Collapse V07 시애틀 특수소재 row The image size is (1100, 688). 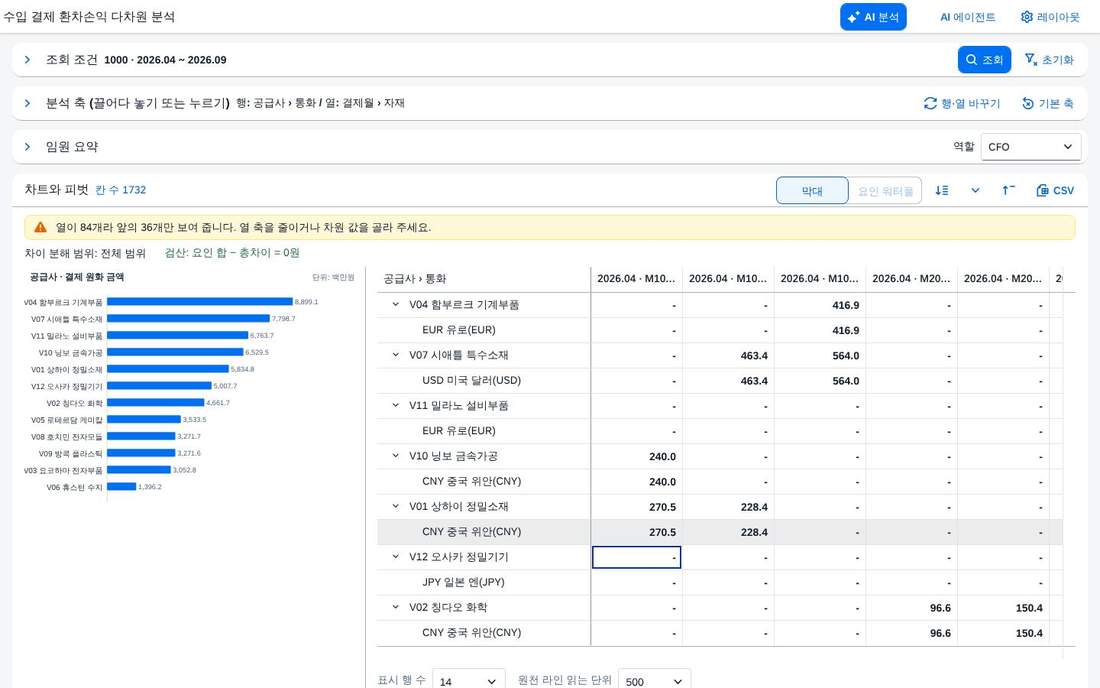tap(395, 355)
